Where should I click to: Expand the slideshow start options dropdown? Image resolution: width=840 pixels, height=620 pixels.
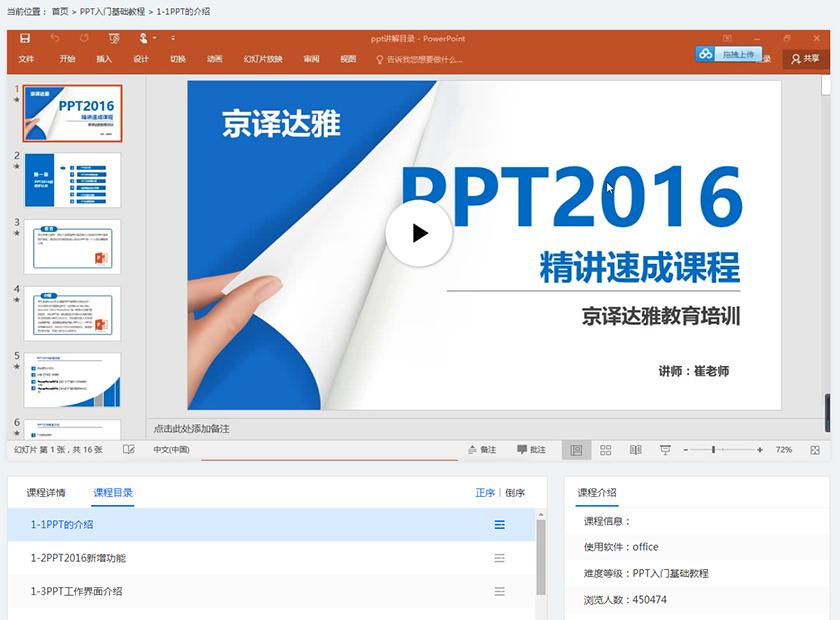tap(155, 40)
